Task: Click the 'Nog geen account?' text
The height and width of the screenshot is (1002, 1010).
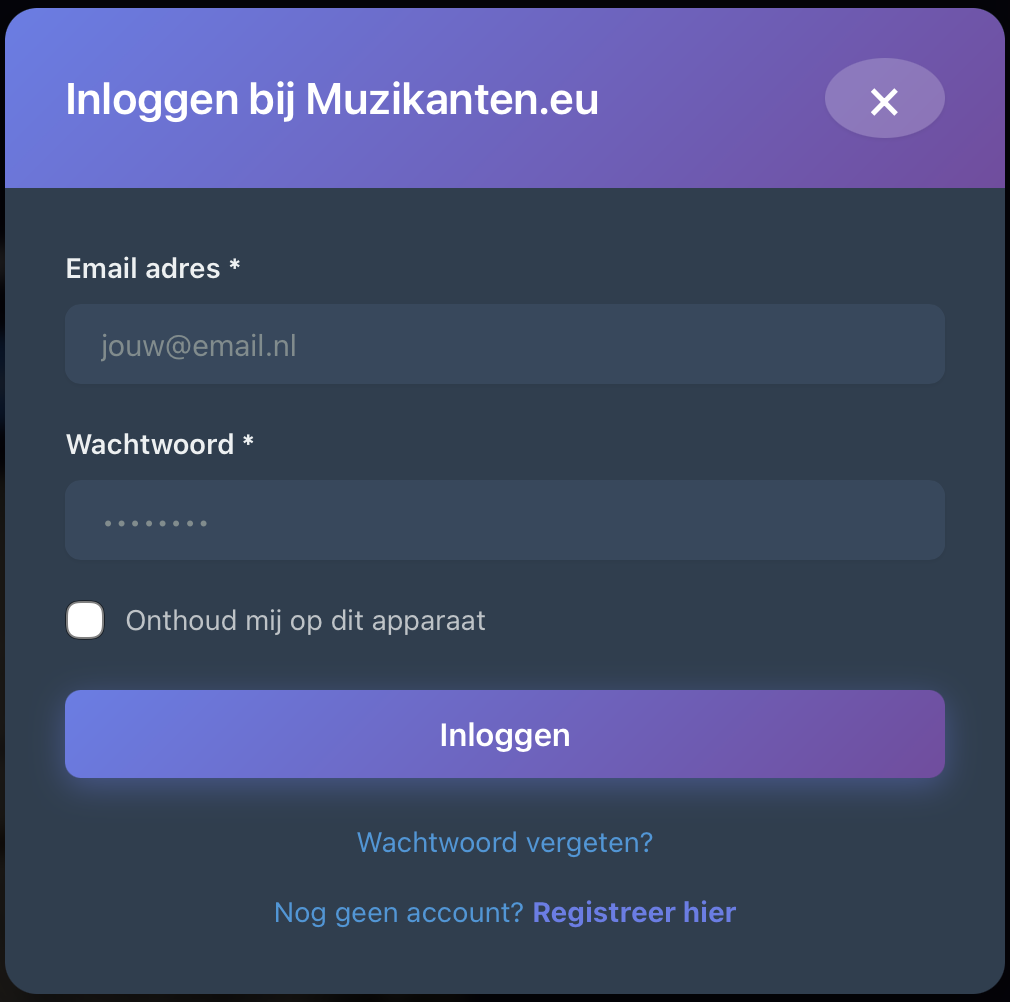Action: click(x=398, y=912)
